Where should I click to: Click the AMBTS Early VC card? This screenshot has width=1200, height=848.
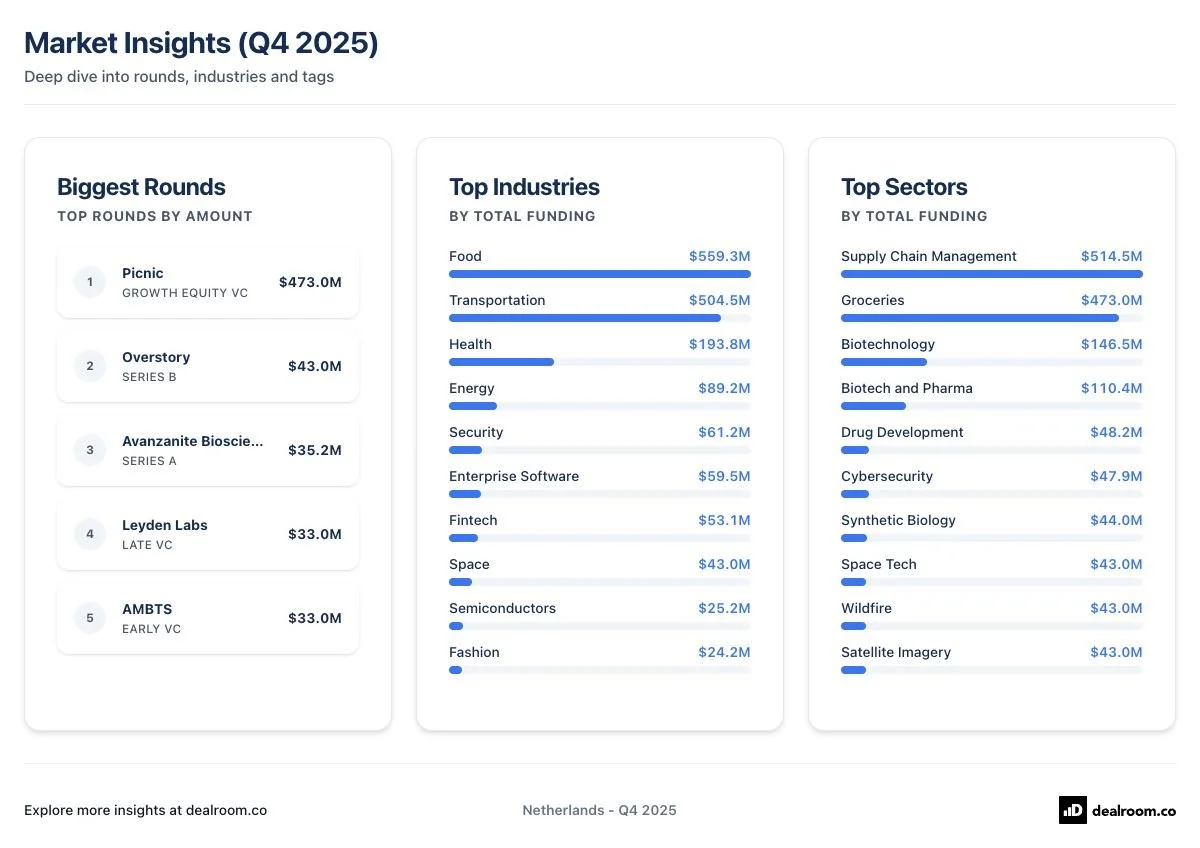pos(207,618)
